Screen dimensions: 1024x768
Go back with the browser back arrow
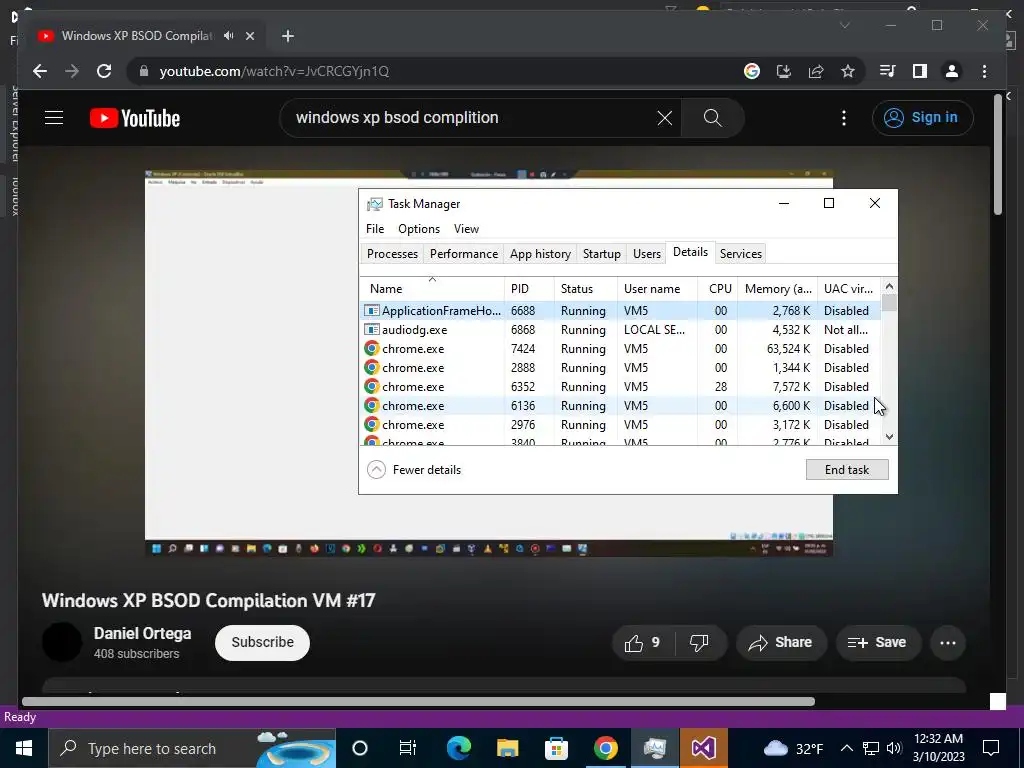tap(40, 71)
